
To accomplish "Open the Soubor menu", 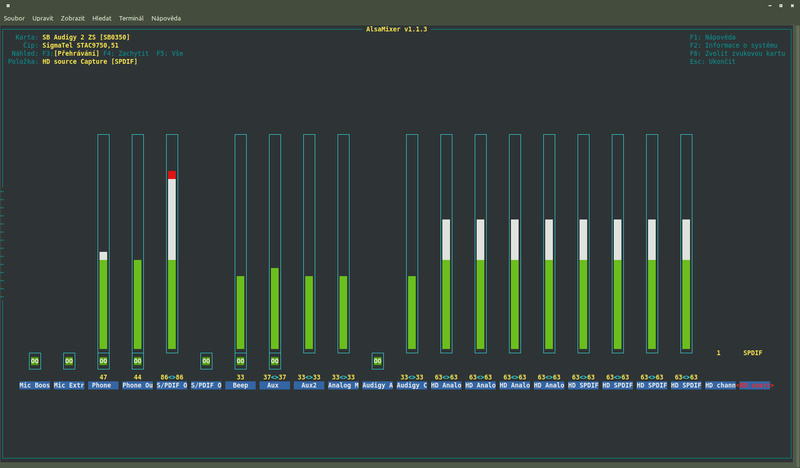I will [15, 18].
